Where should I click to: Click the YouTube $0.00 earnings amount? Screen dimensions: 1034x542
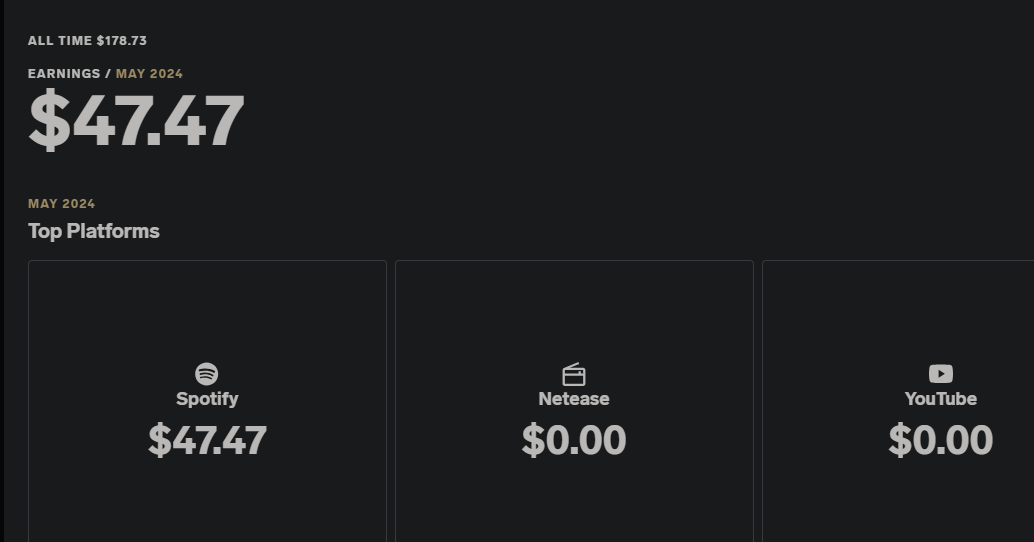coord(940,440)
